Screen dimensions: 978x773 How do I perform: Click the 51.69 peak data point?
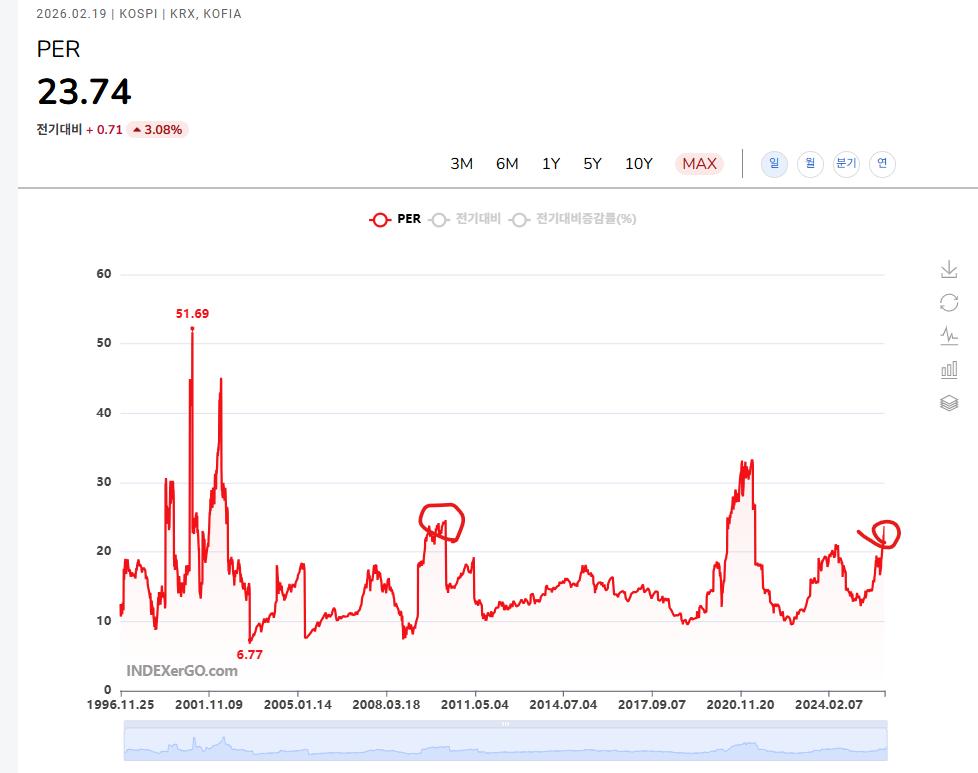(x=192, y=329)
